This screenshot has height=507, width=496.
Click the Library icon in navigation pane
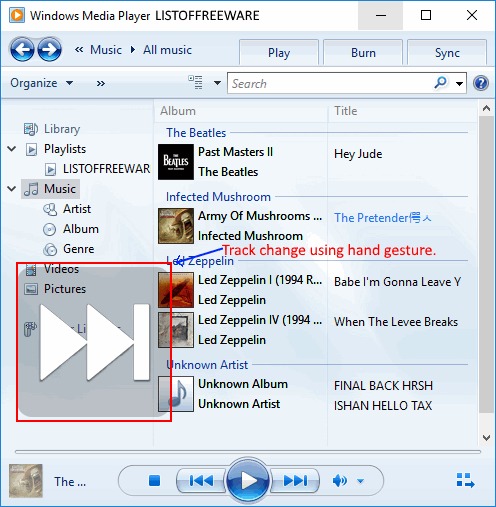31,129
